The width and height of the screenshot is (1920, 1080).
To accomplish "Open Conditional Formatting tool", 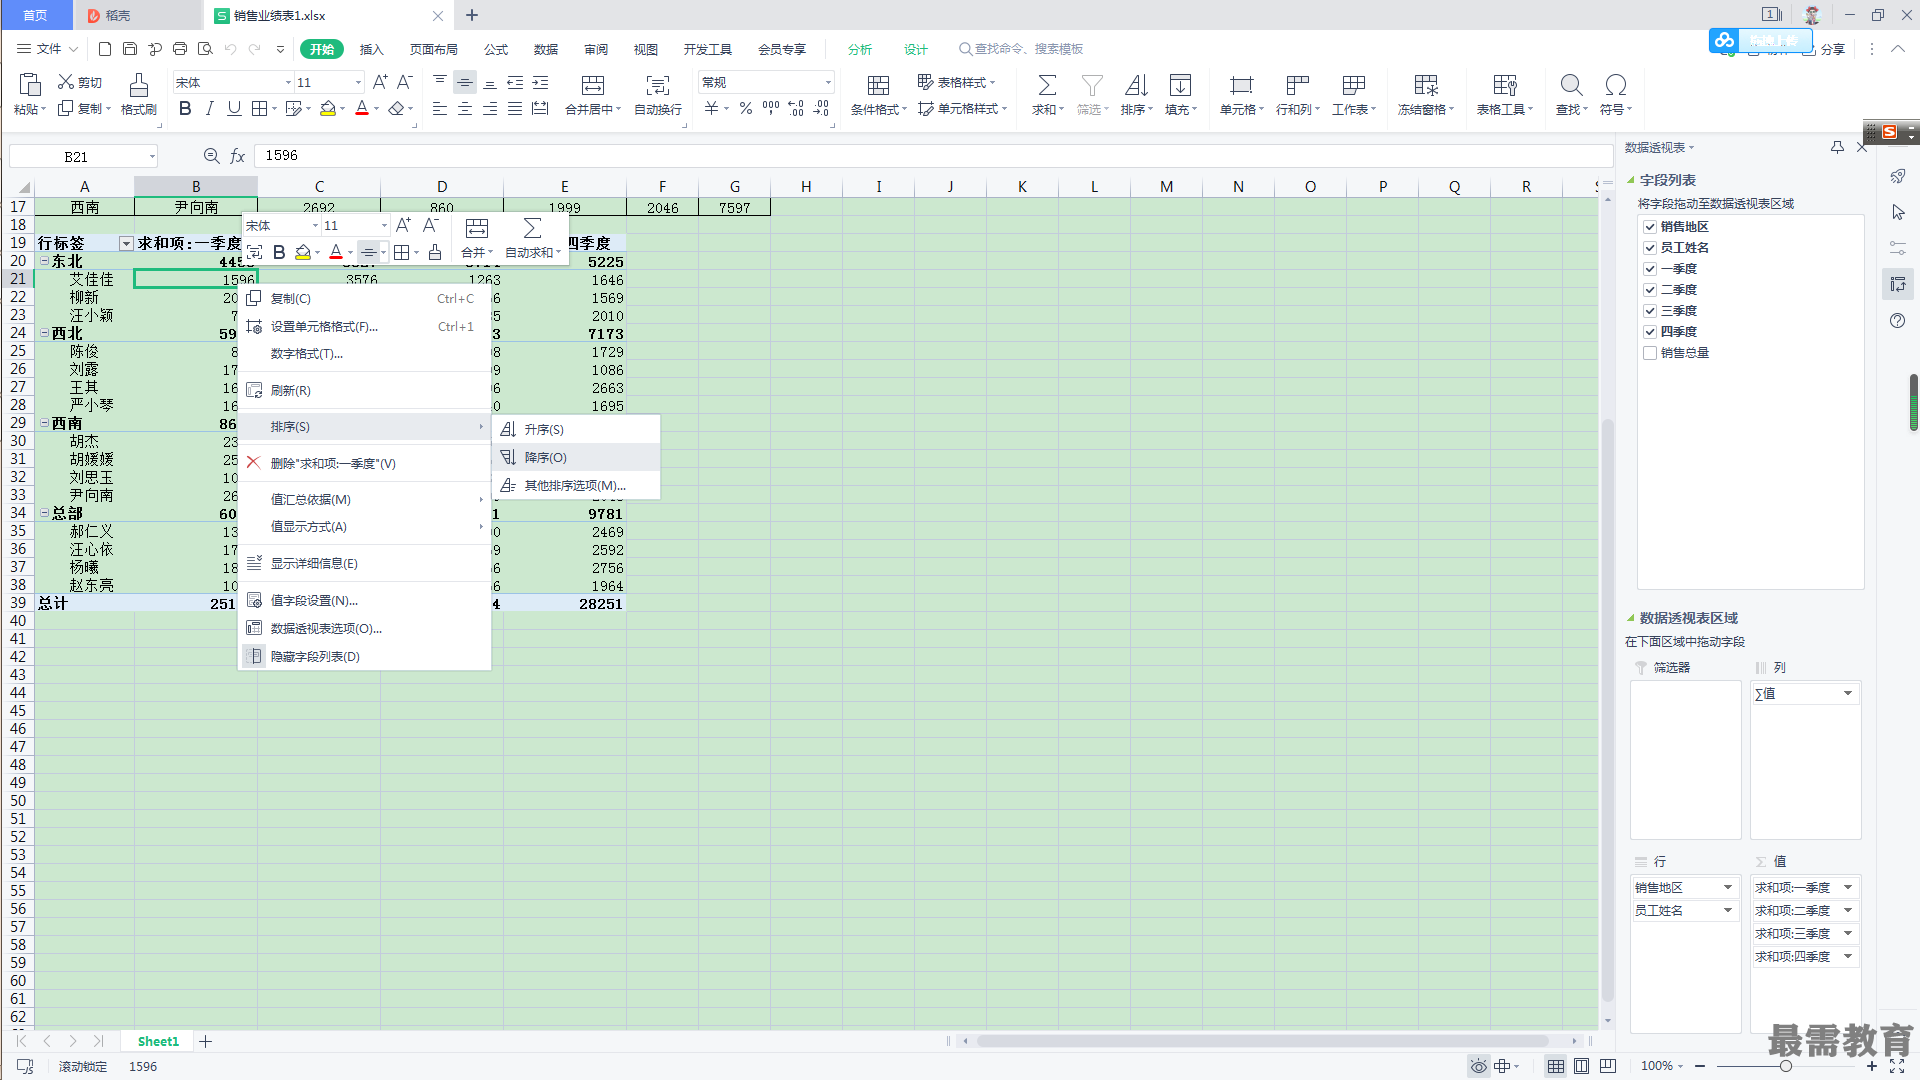I will tap(878, 85).
